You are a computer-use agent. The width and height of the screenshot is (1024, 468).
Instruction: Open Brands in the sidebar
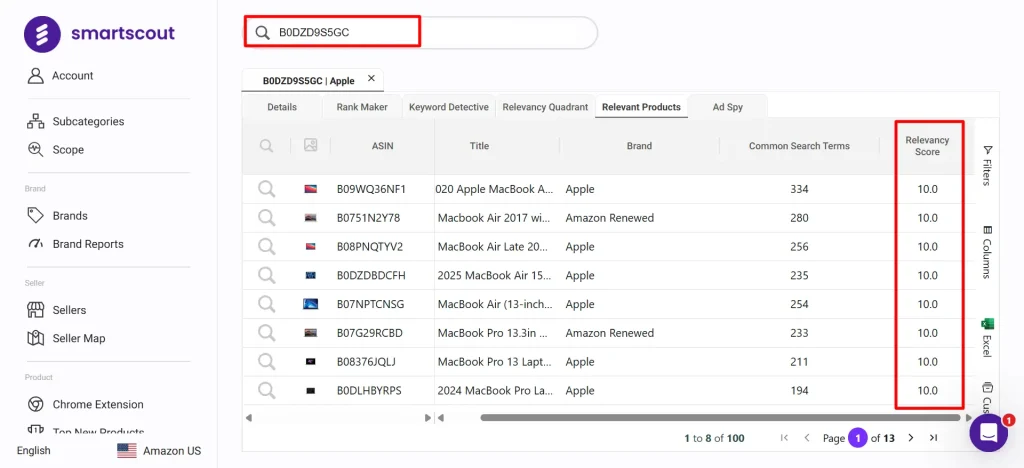pos(57,215)
